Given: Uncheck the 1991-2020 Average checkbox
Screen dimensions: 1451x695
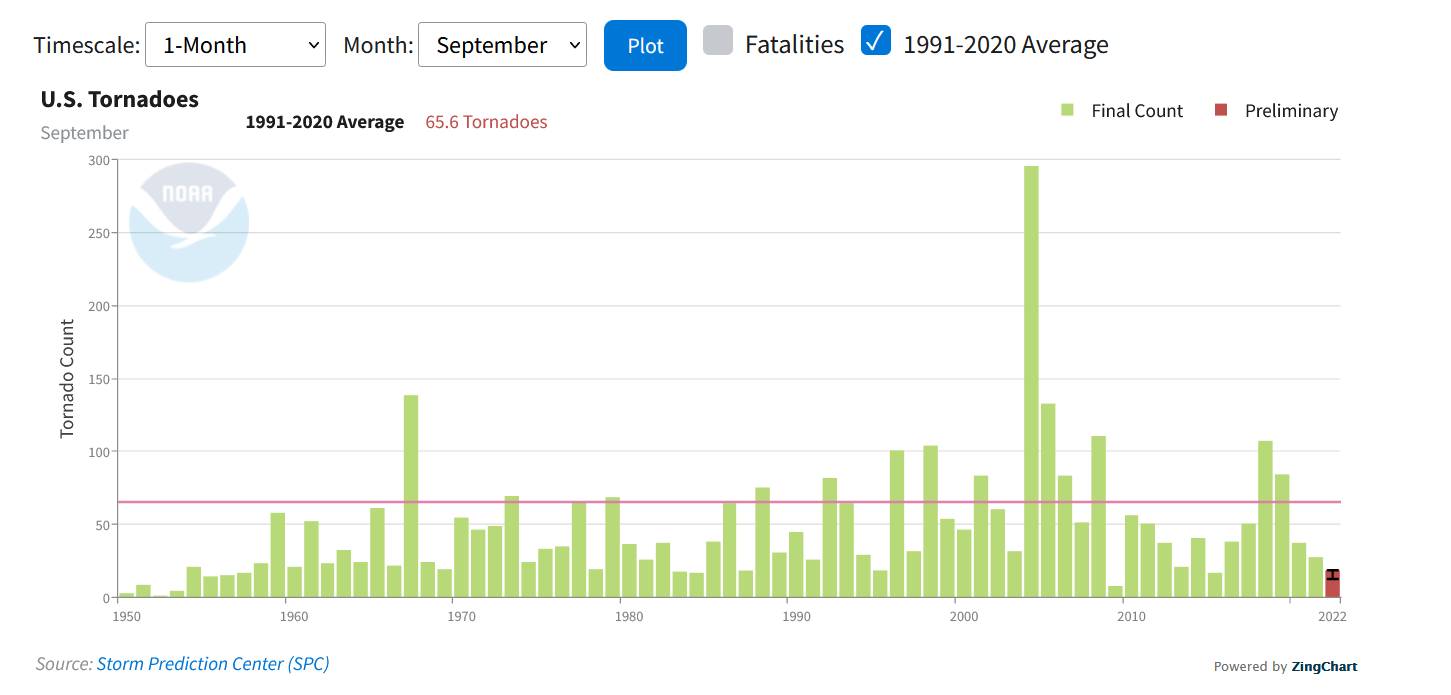Looking at the screenshot, I should [876, 42].
